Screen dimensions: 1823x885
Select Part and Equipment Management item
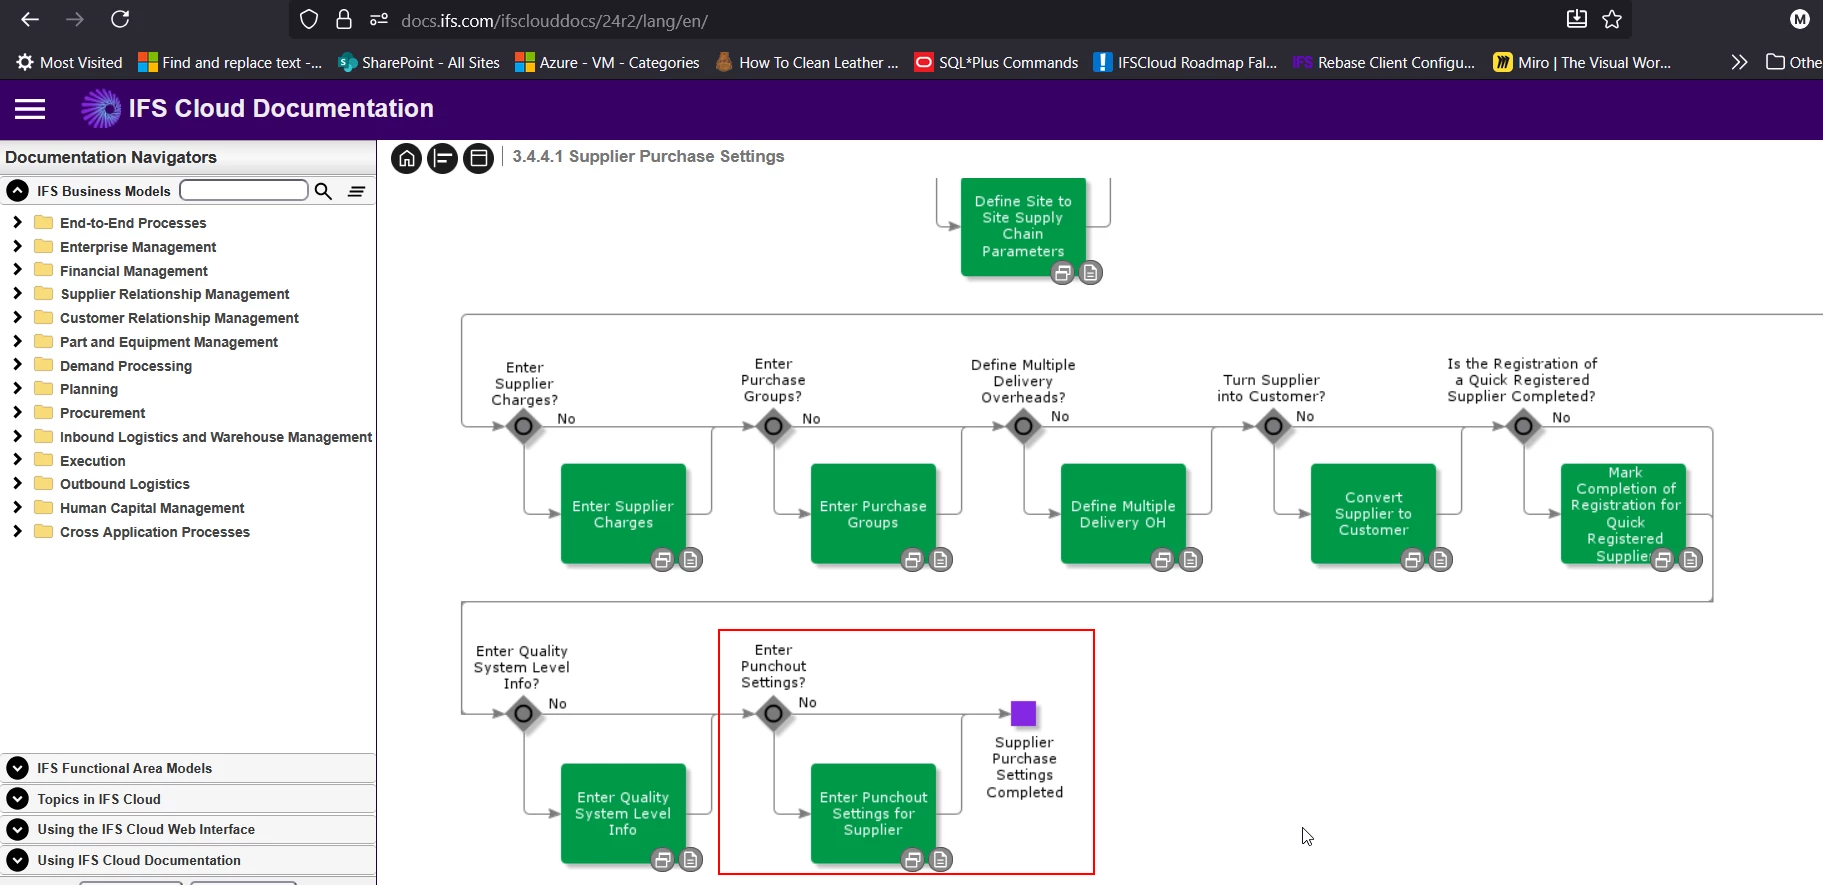click(x=169, y=342)
